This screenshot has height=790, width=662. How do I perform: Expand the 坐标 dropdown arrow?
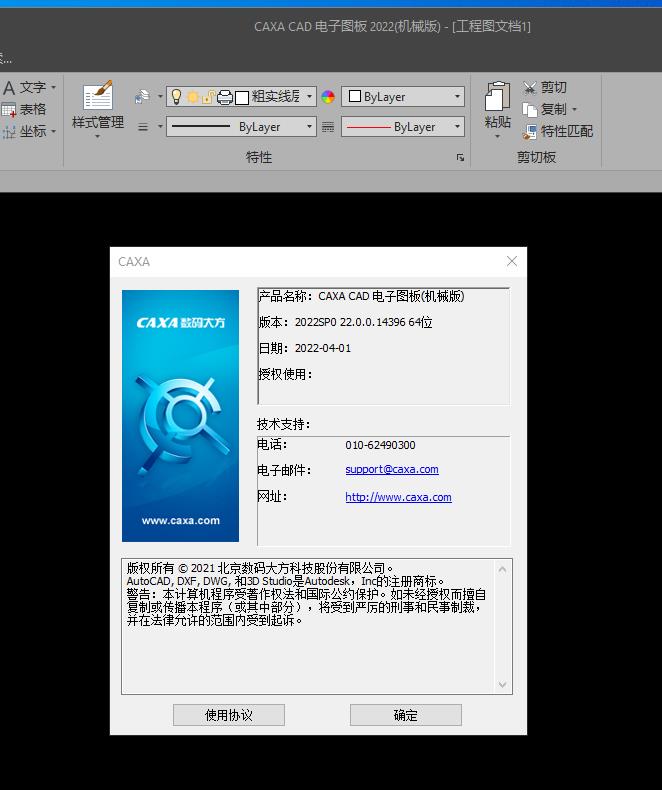(x=53, y=131)
